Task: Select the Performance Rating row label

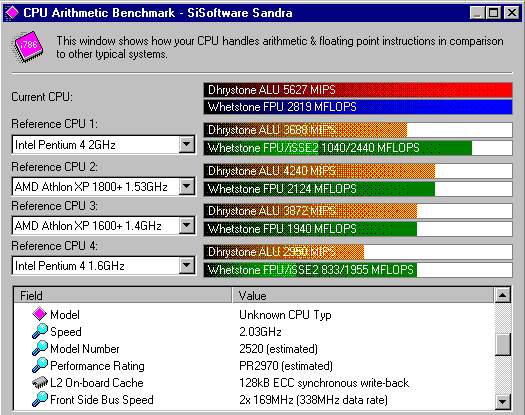Action: tap(97, 366)
